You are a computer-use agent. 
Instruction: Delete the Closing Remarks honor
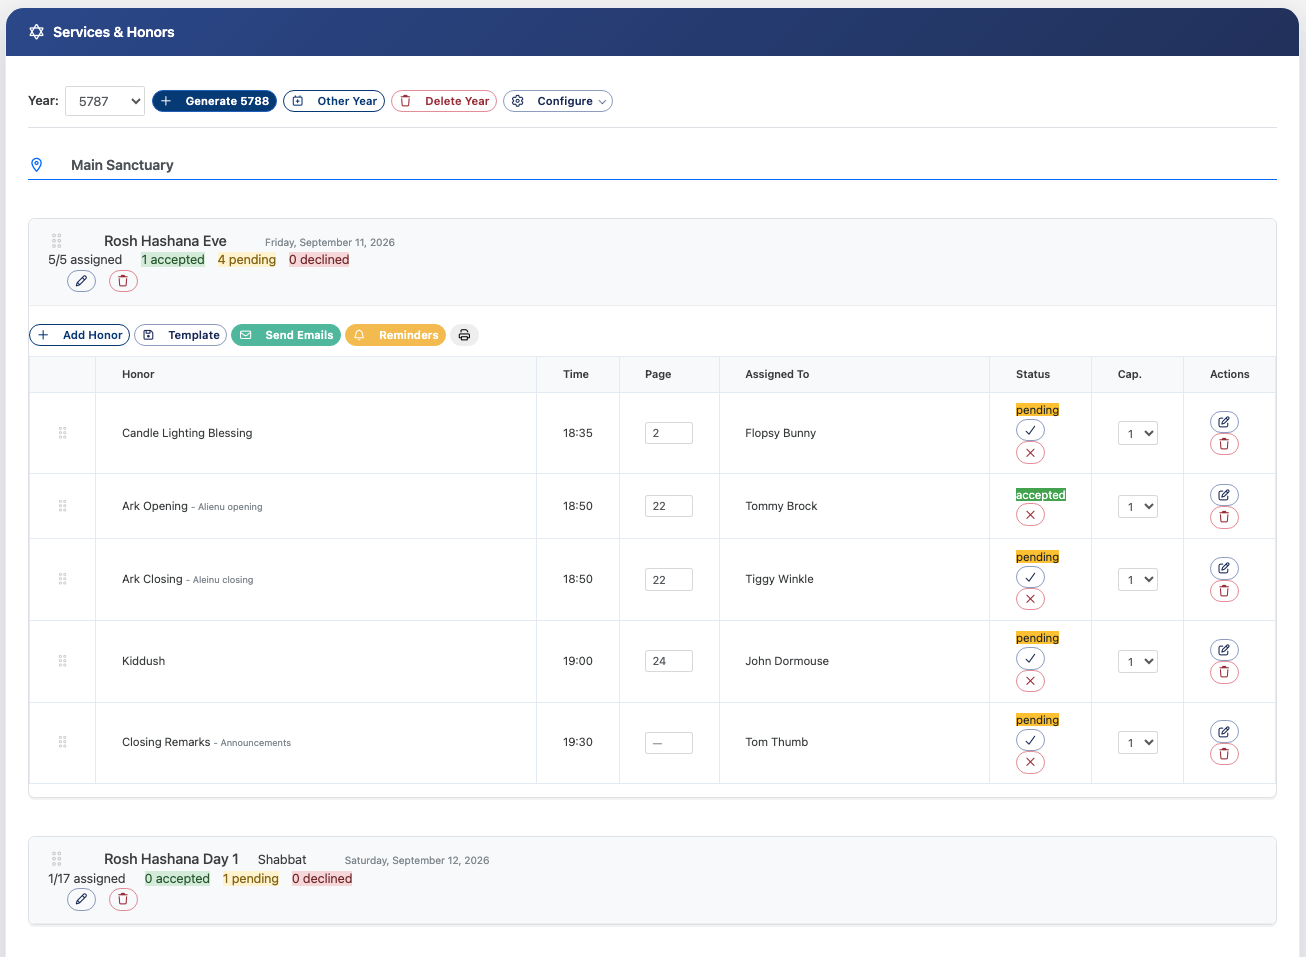point(1224,754)
